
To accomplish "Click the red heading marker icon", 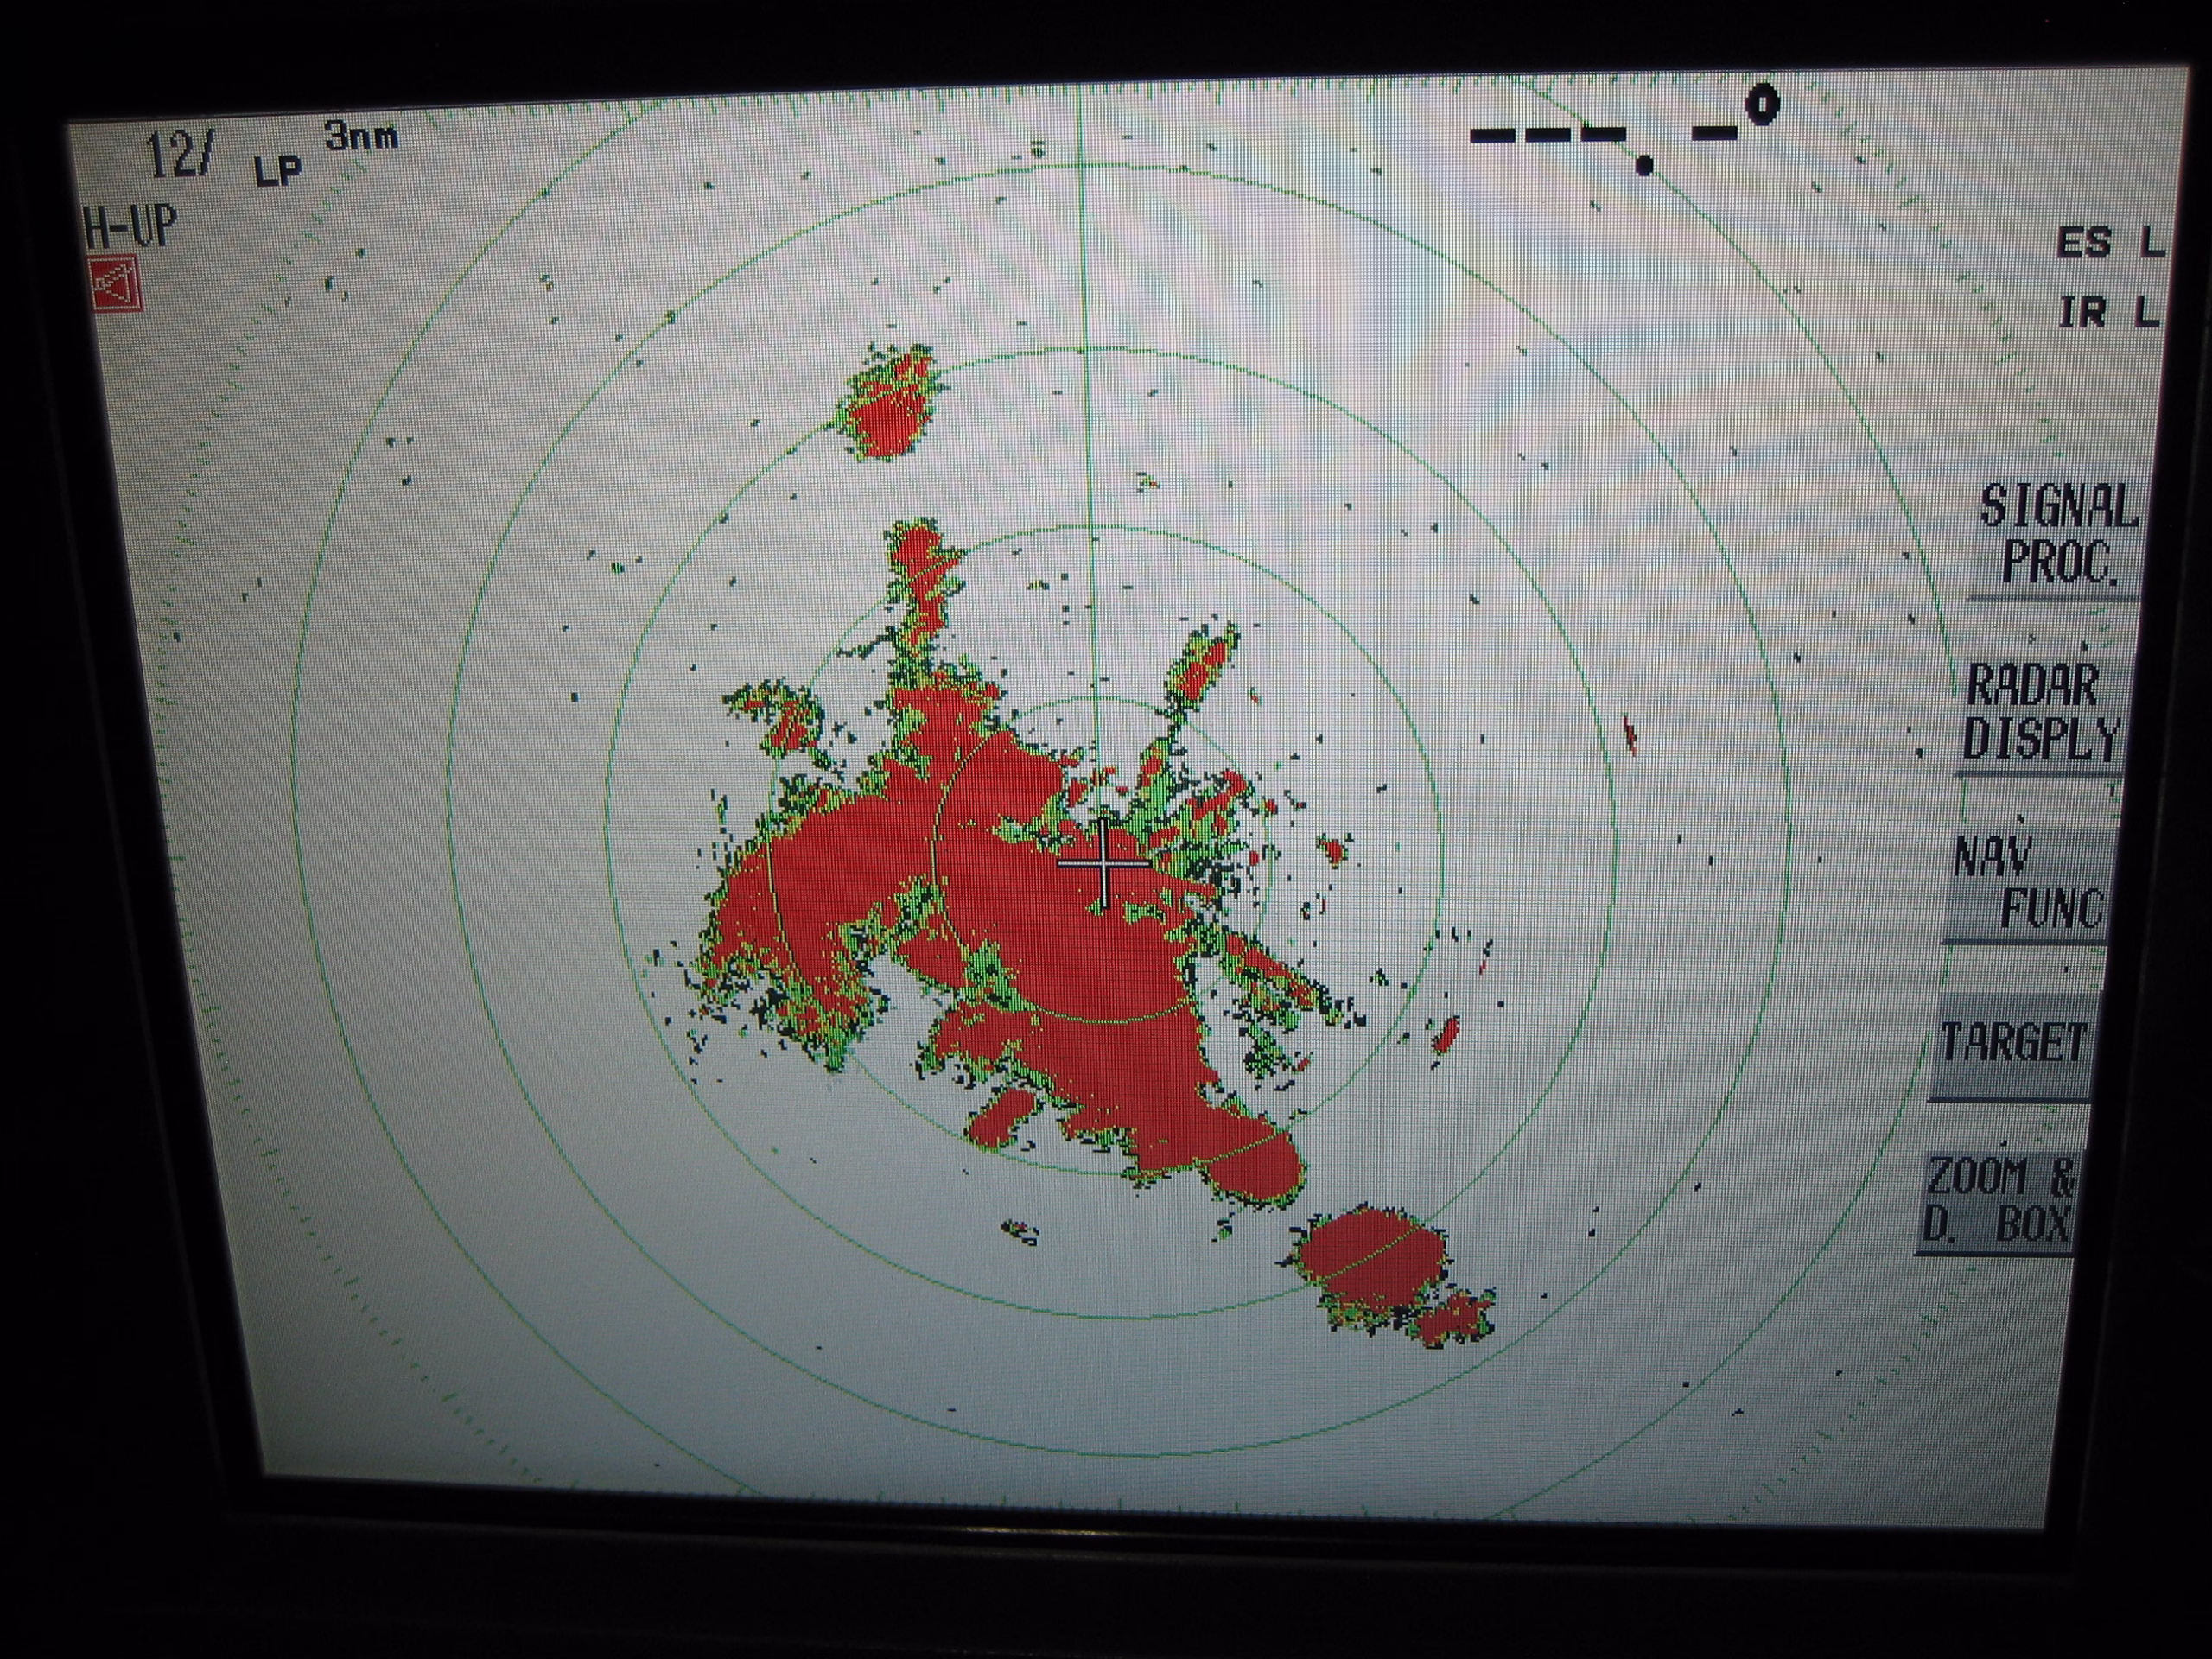I will click(x=113, y=285).
